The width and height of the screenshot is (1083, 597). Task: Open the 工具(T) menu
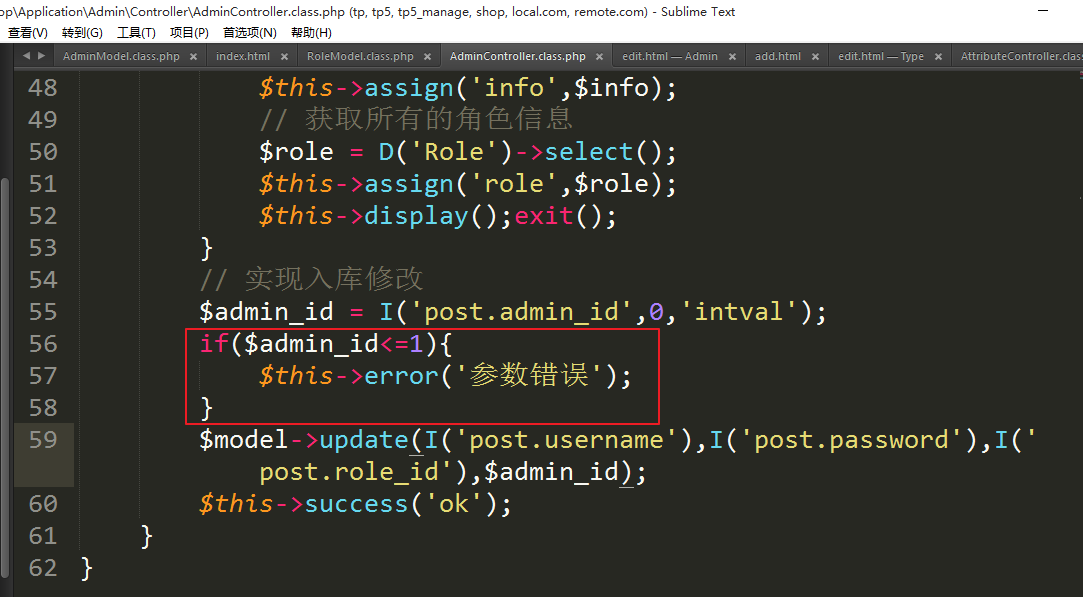pyautogui.click(x=136, y=33)
